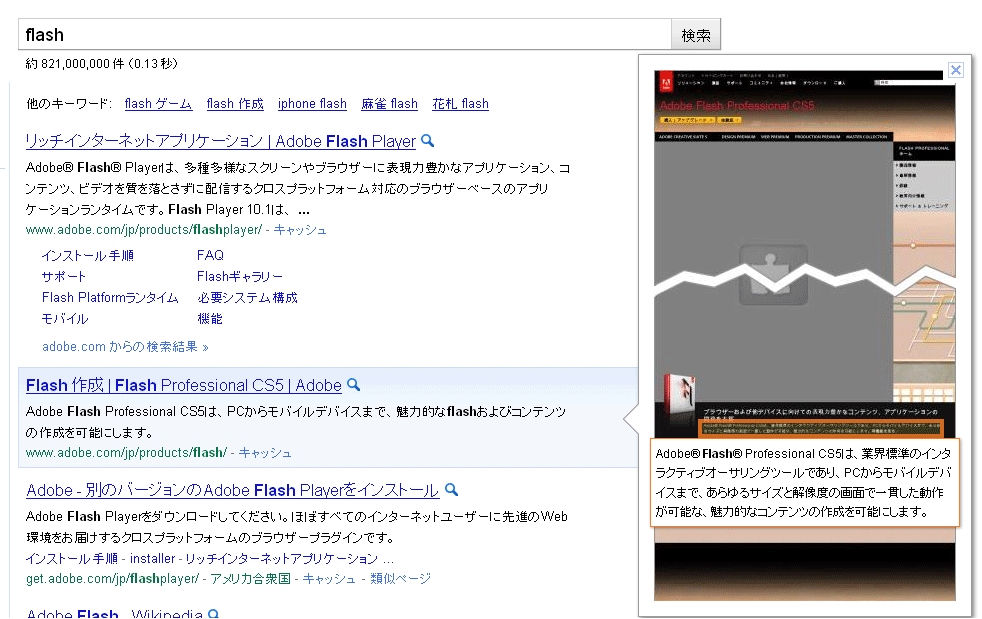Open the インストール手順 link under get.adobe.com result

coord(72,558)
